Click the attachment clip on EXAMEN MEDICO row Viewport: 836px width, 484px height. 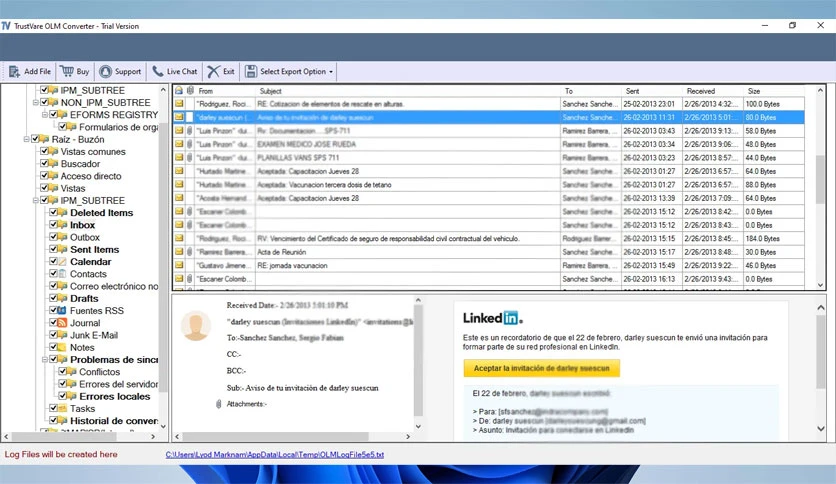coord(190,144)
